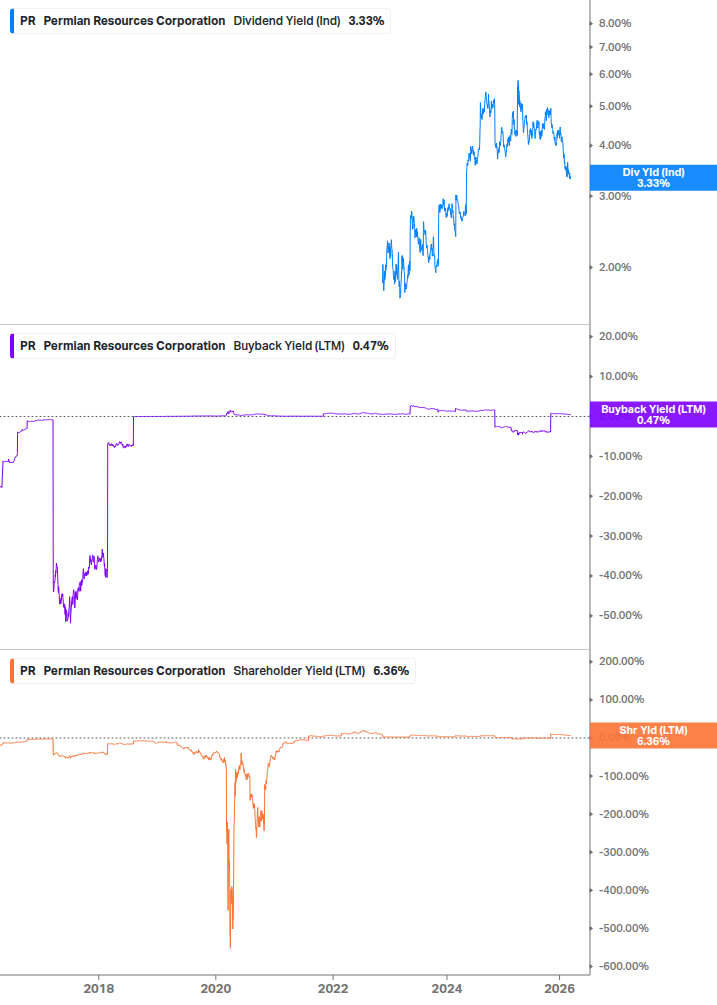Image resolution: width=717 pixels, height=1005 pixels.
Task: Select the purple Buyback Yield color bar
Action: pyautogui.click(x=12, y=346)
